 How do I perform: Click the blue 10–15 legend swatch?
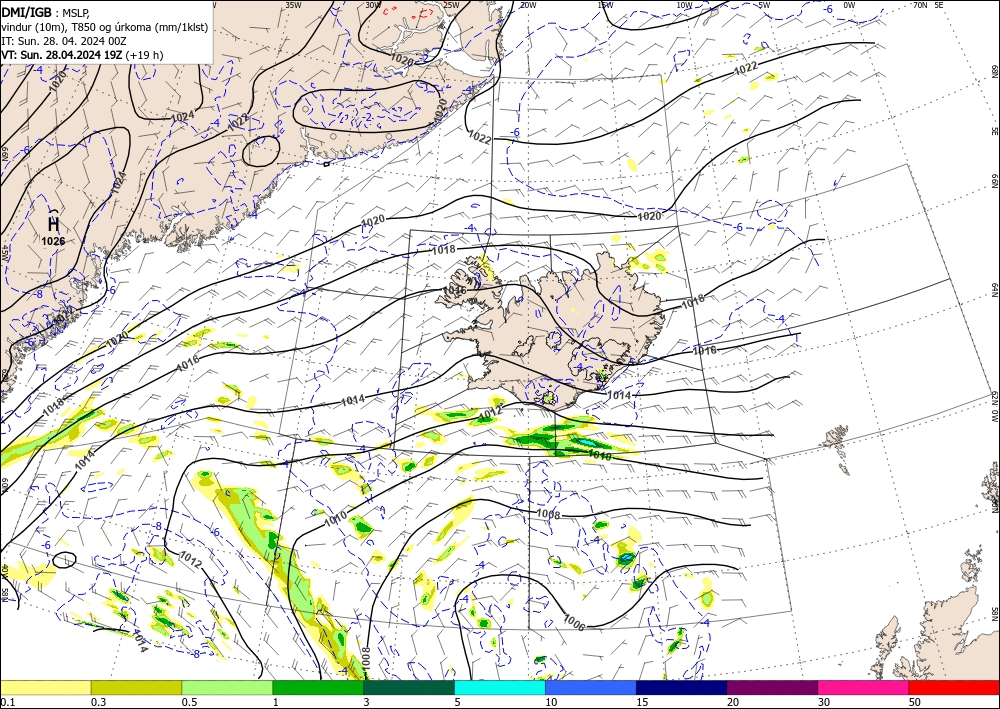click(x=591, y=687)
